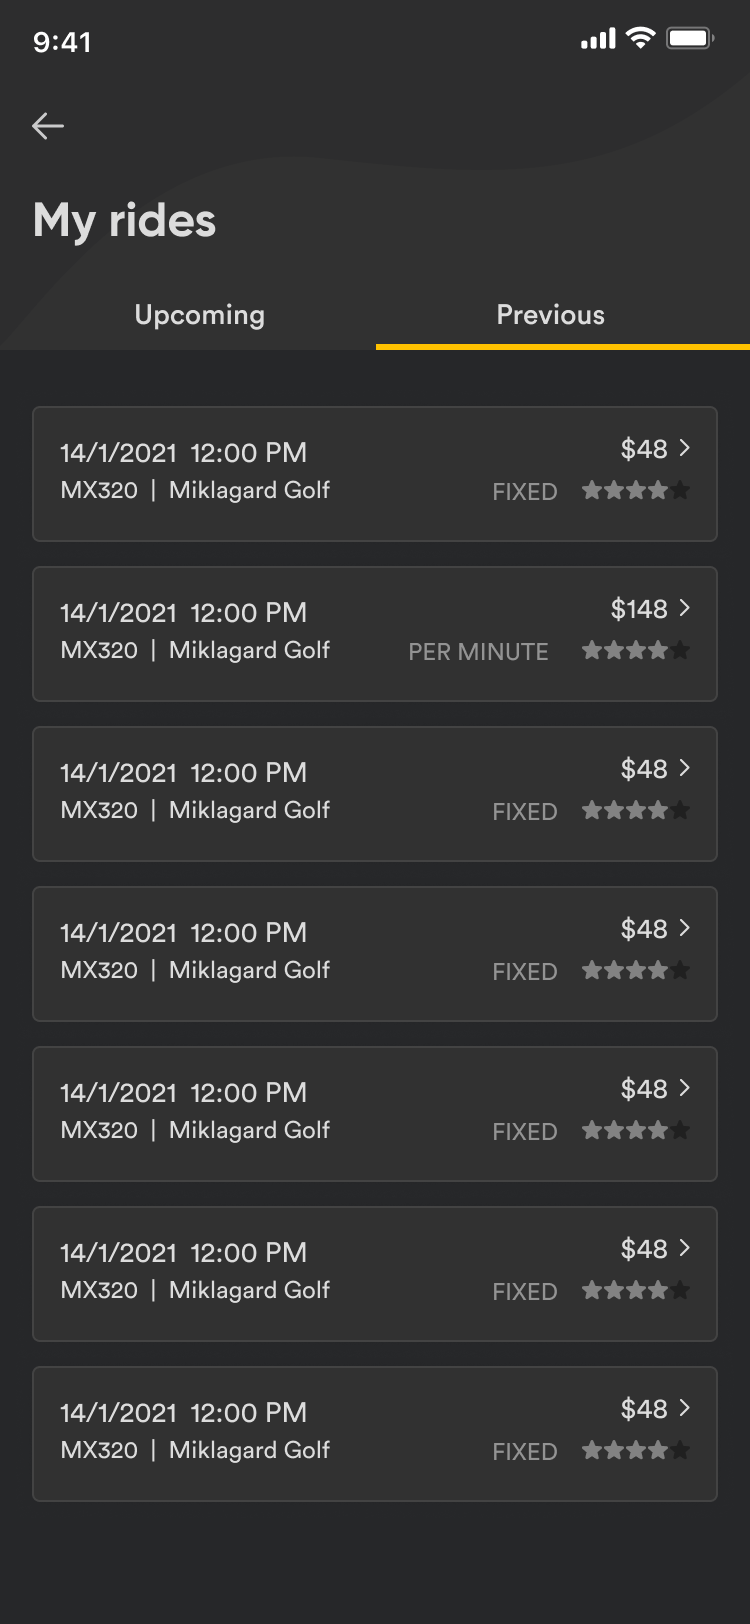The height and width of the screenshot is (1624, 750).
Task: Expand the last ride's chevron arrow
Action: pos(685,1408)
